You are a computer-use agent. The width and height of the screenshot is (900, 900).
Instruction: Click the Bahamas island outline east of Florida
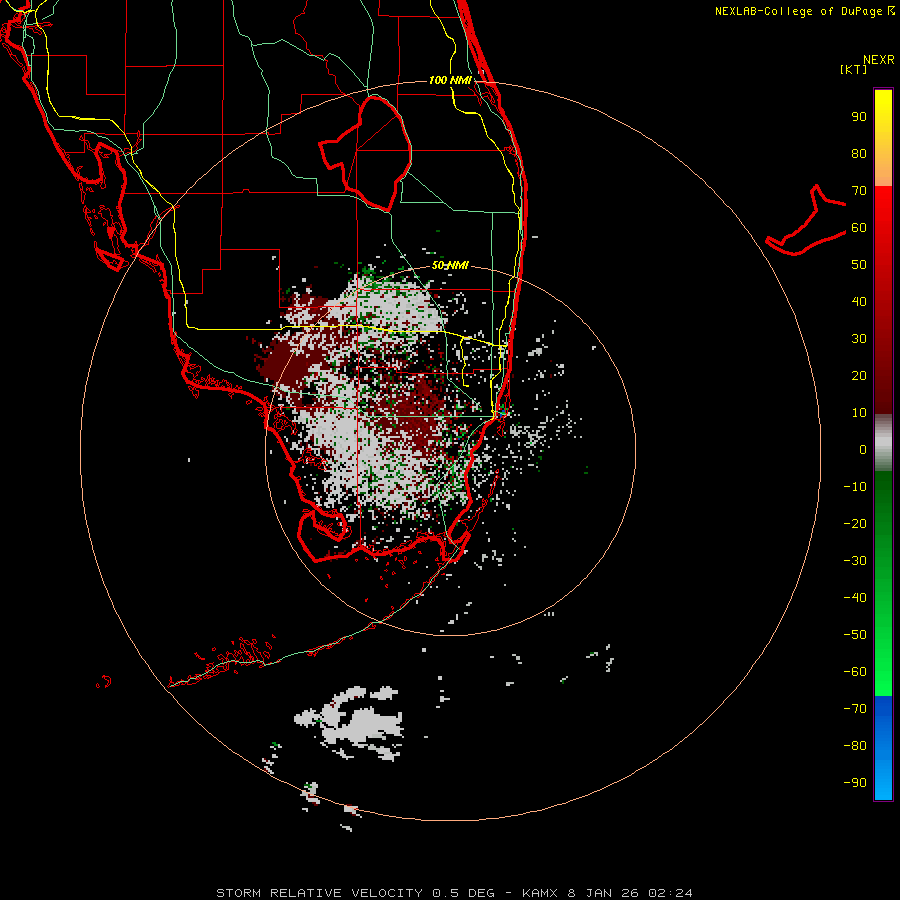click(x=806, y=220)
